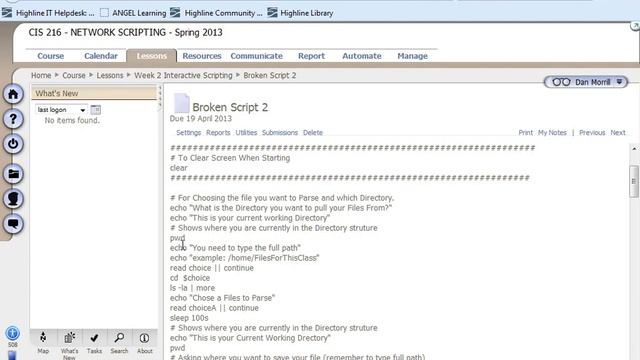
Task: Click the content scrollbar thumb
Action: pos(633,181)
